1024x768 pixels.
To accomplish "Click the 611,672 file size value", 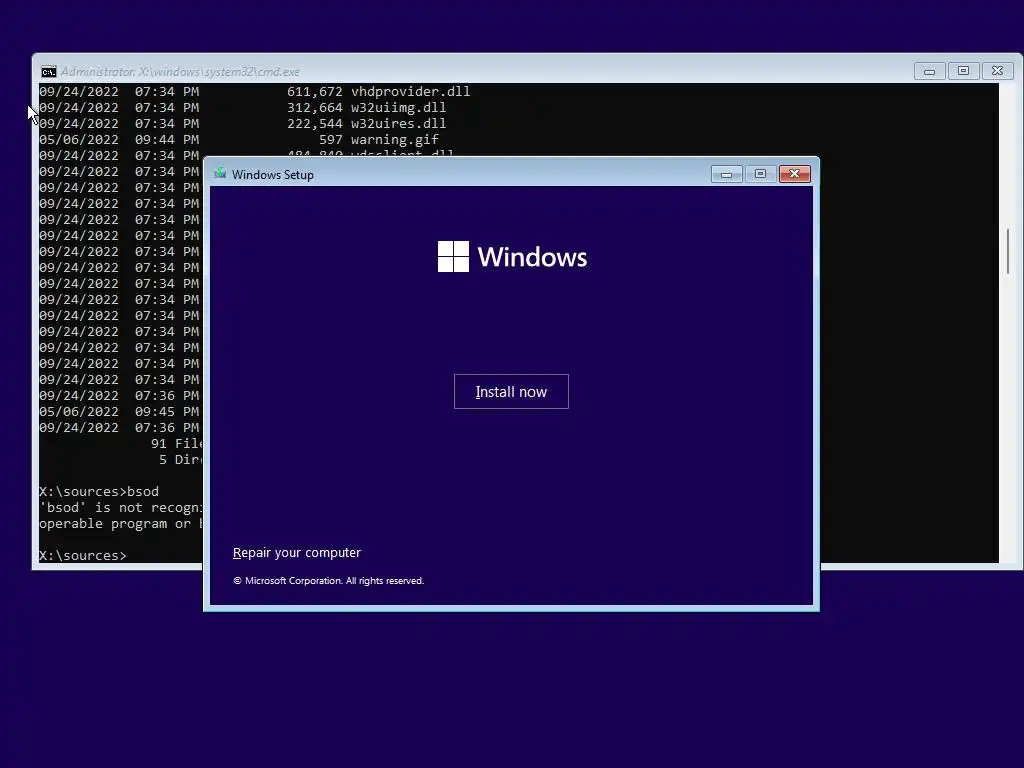I will (x=315, y=91).
